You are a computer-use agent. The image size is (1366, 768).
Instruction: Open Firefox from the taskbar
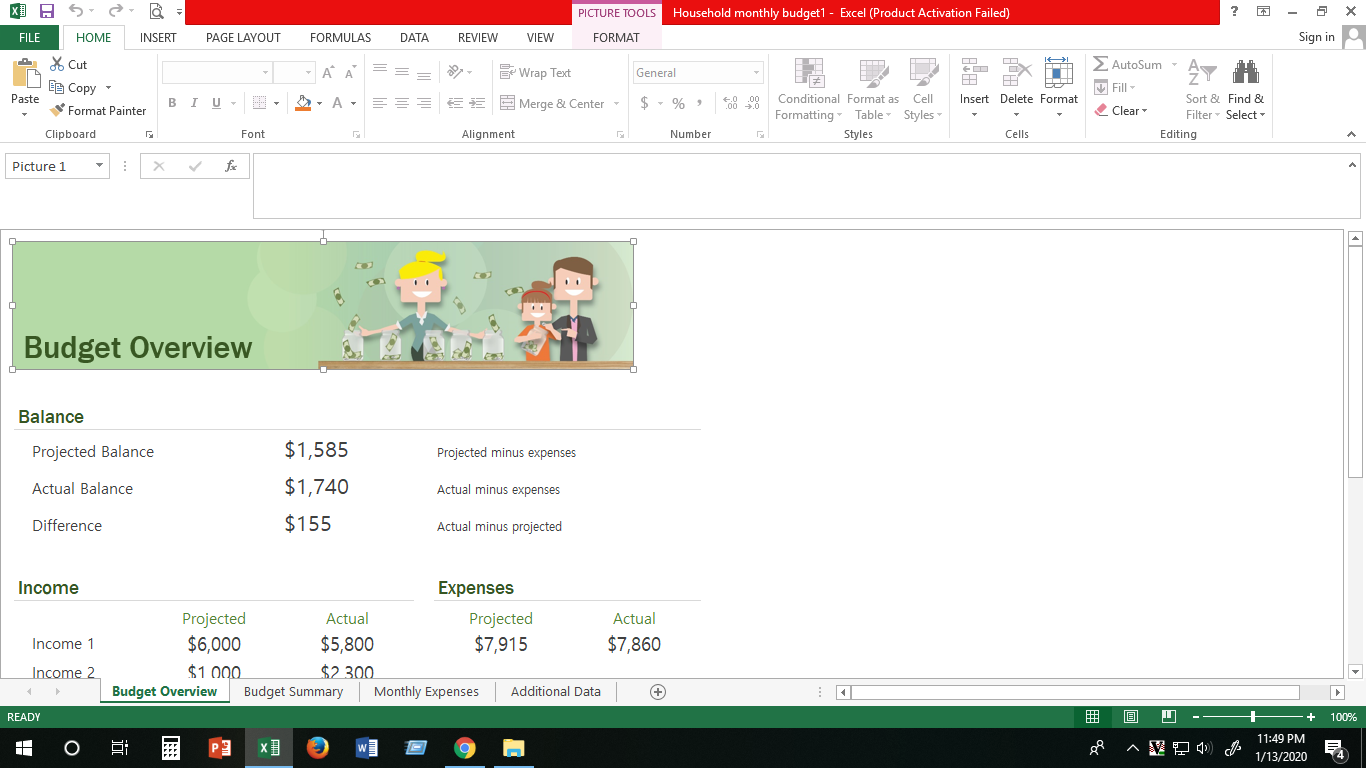click(x=318, y=748)
